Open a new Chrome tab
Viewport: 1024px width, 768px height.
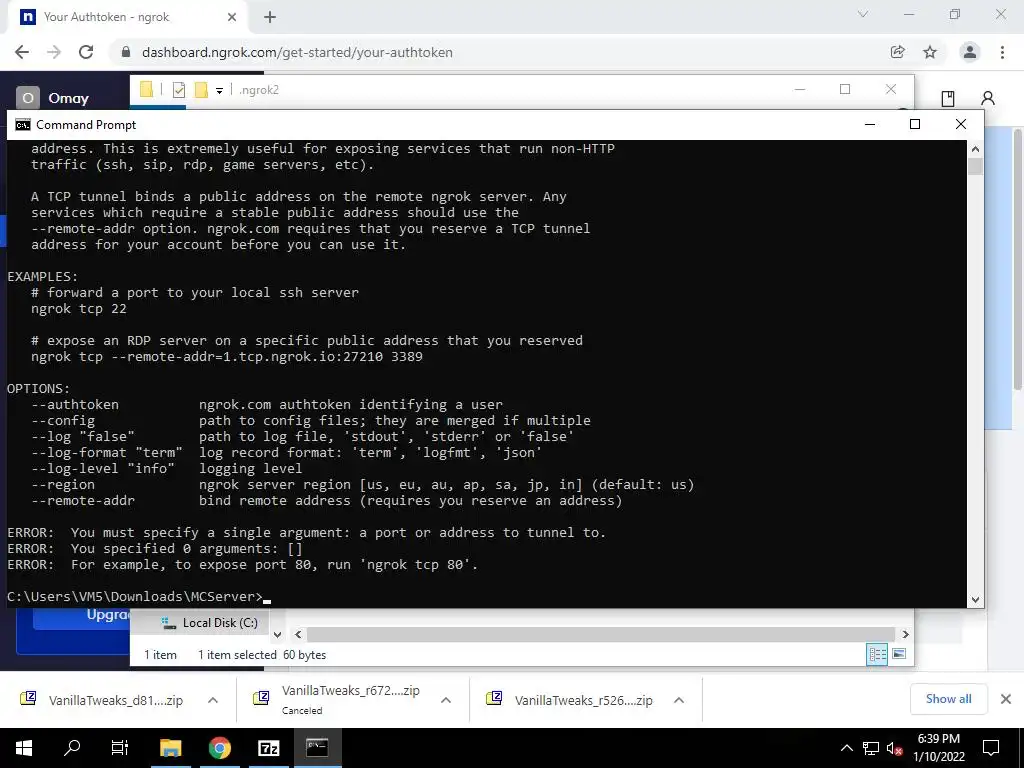pyautogui.click(x=270, y=17)
